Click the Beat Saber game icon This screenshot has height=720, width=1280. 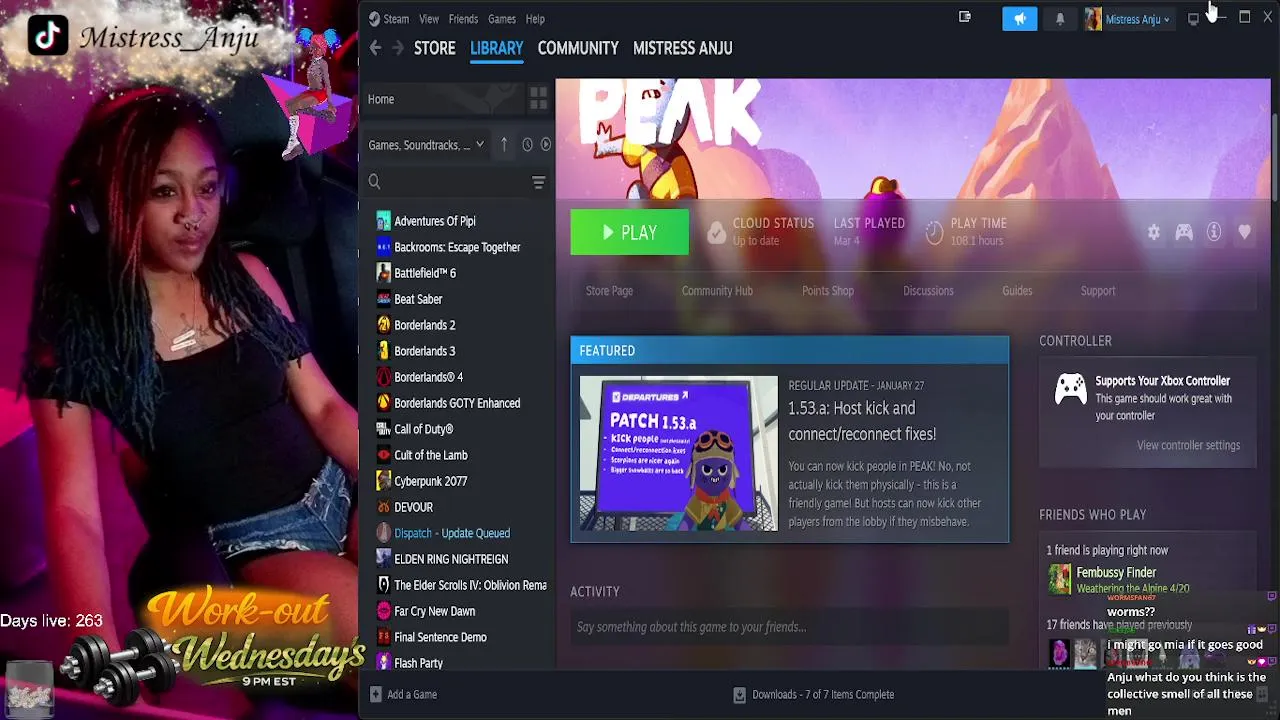coord(384,299)
